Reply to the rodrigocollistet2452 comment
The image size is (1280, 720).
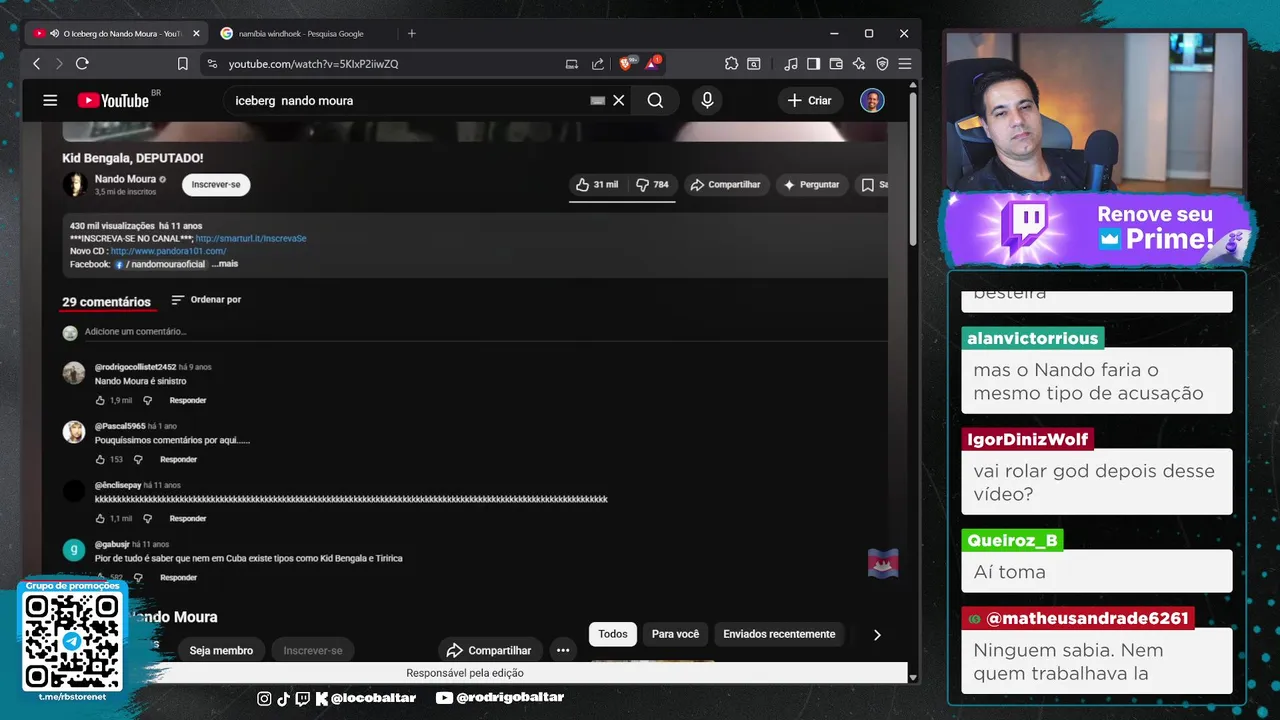(187, 400)
